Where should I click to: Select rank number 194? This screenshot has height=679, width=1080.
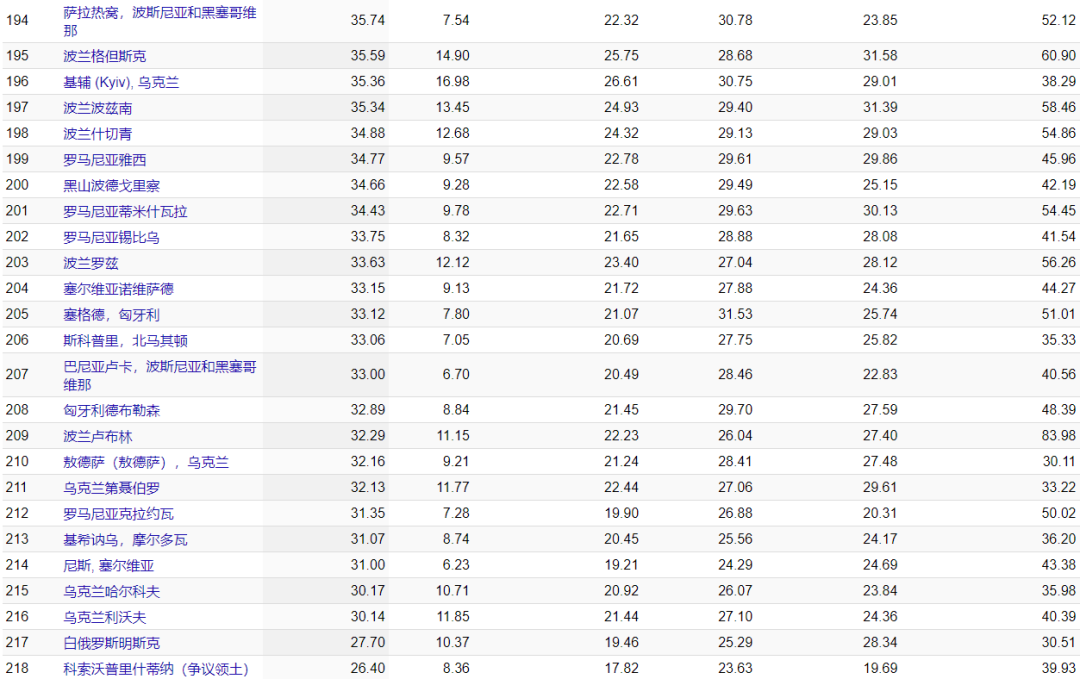click(17, 21)
